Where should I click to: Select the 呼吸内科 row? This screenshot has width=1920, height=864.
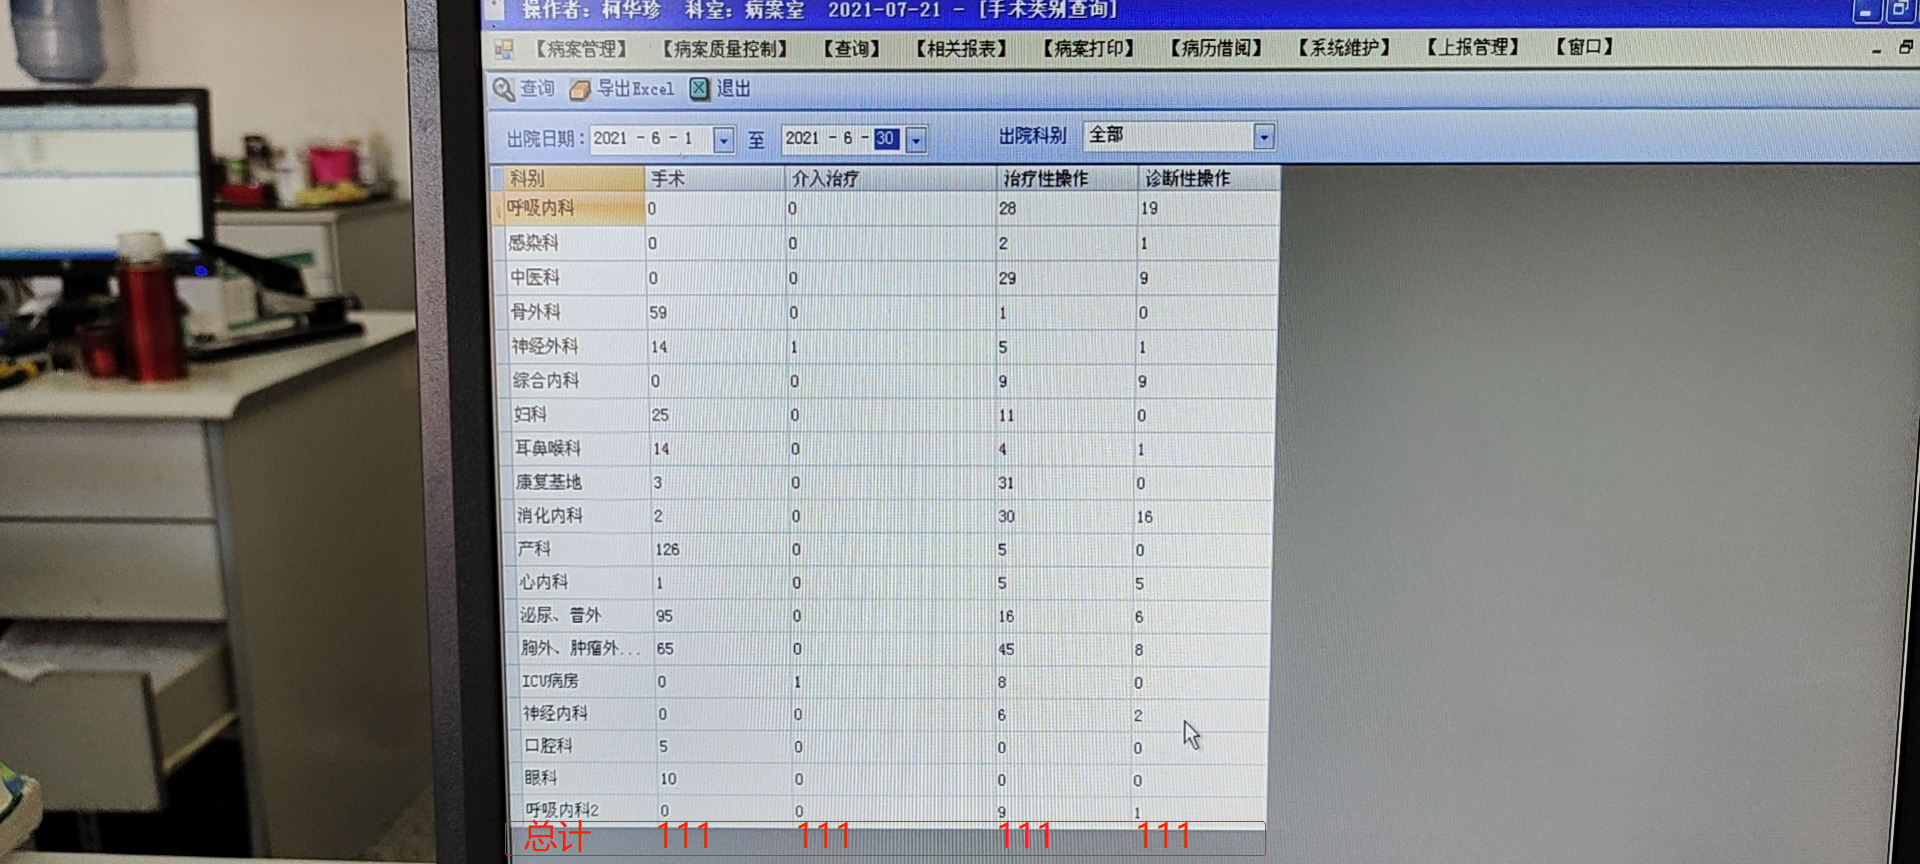tap(887, 208)
